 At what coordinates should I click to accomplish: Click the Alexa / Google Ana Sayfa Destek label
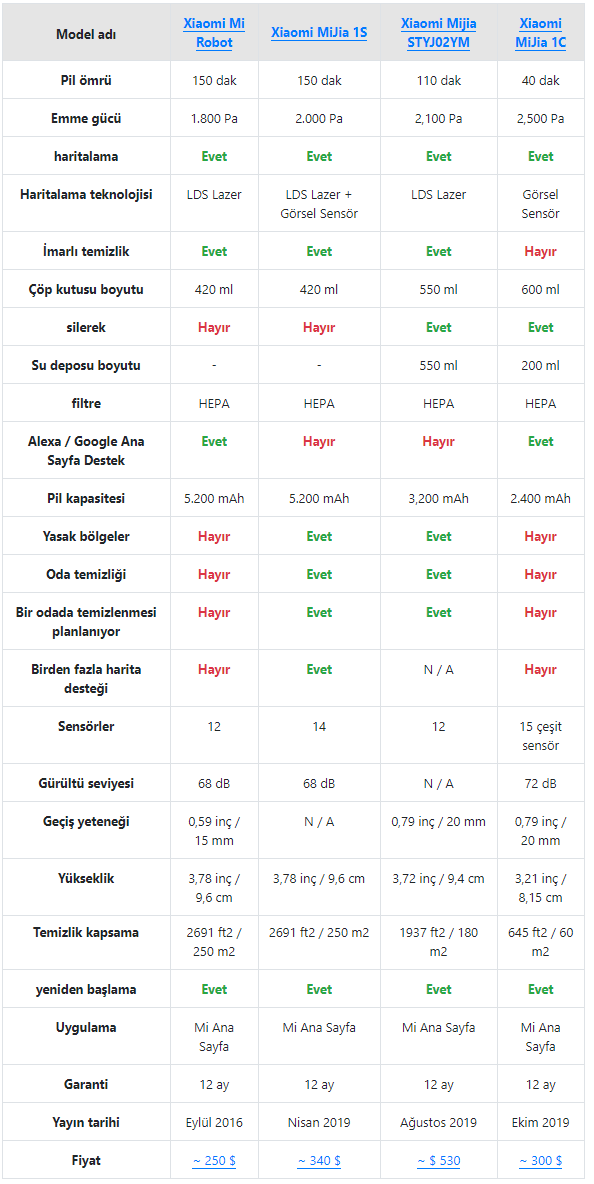point(86,451)
